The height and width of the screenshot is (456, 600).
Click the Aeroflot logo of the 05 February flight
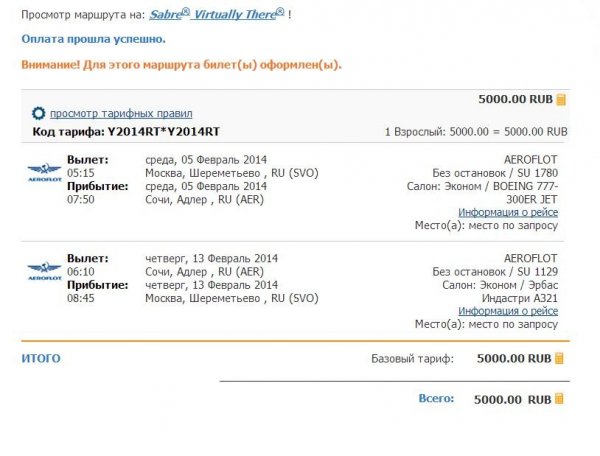click(x=43, y=170)
